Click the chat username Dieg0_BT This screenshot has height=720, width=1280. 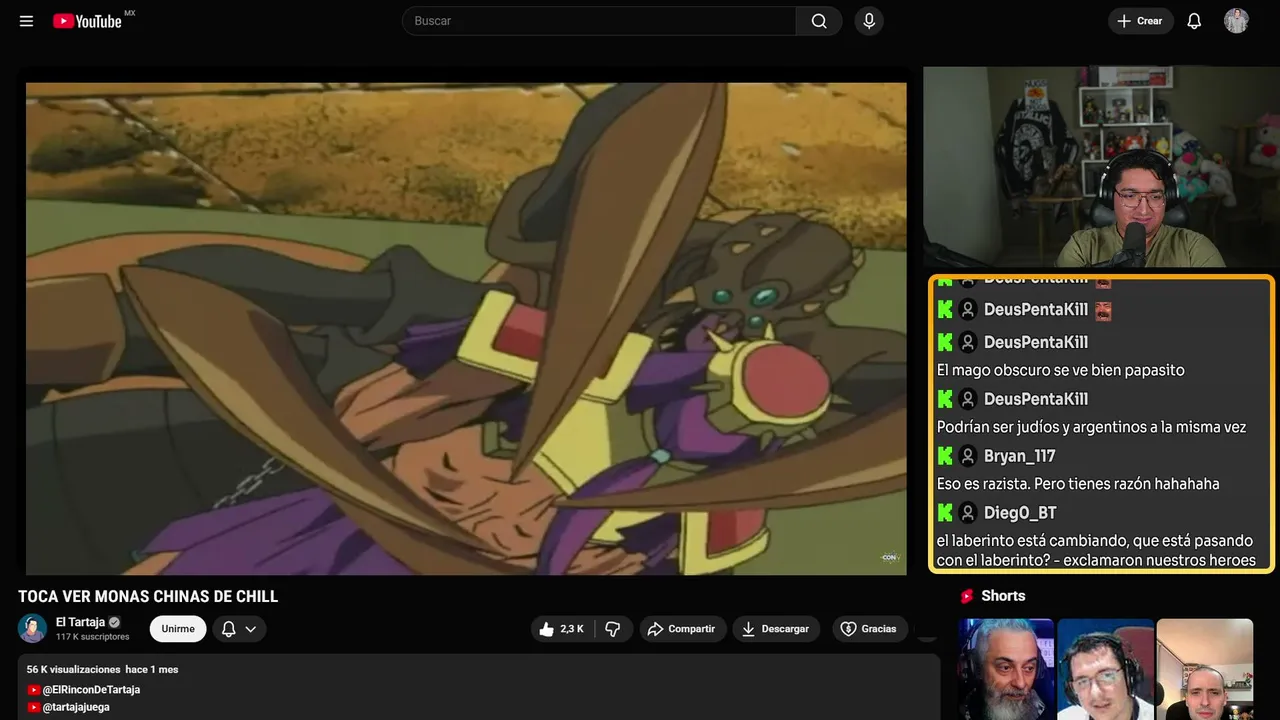pos(1020,513)
